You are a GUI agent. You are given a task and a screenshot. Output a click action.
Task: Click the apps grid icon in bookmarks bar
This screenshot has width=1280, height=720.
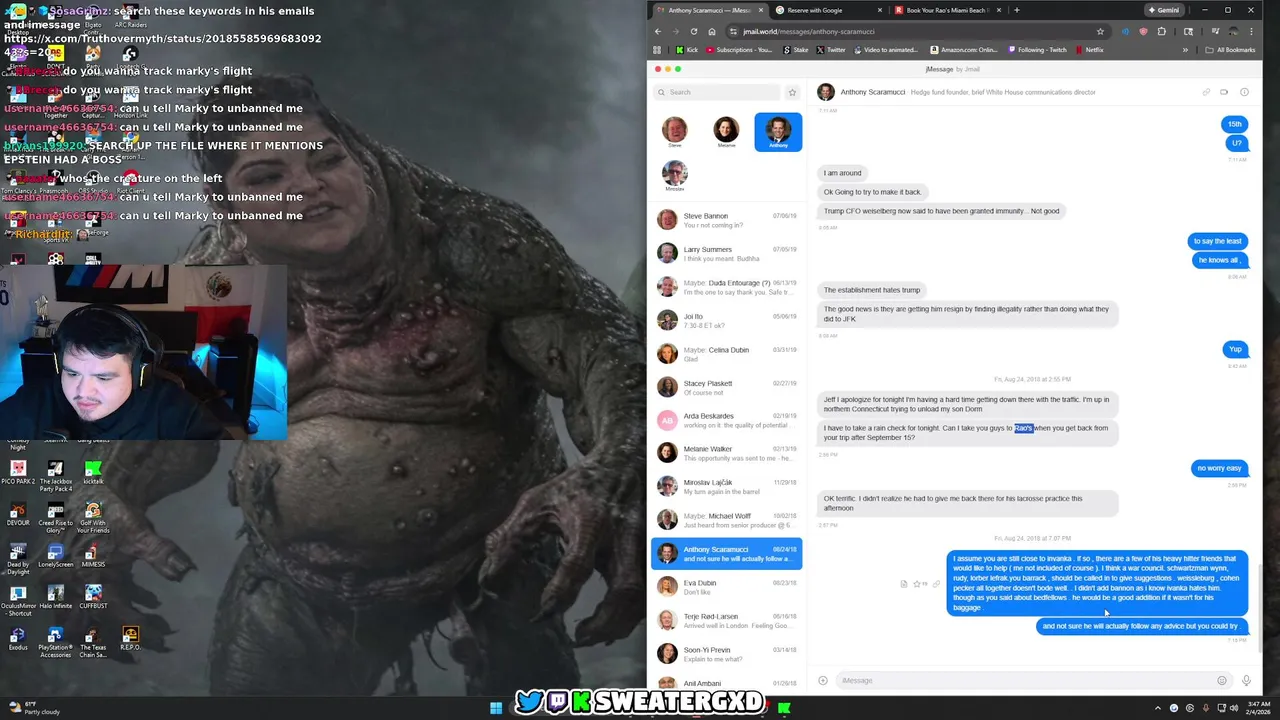tap(657, 50)
